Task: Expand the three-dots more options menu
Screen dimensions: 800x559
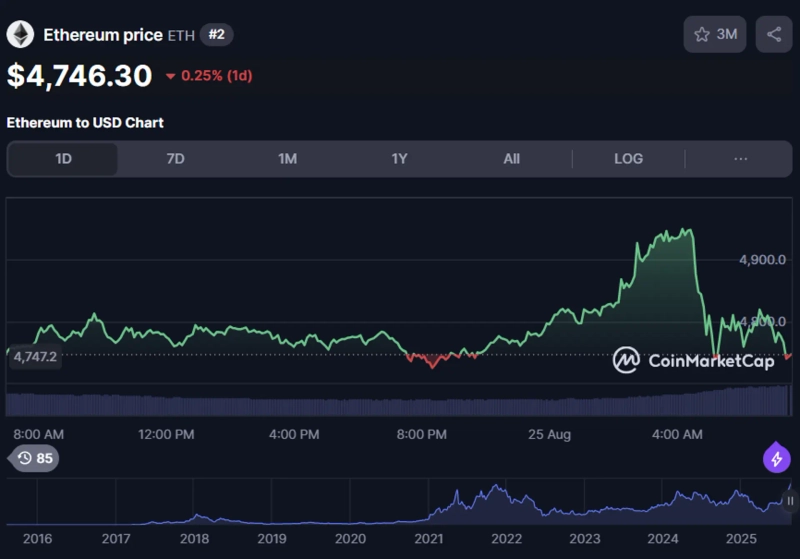Action: pyautogui.click(x=740, y=159)
